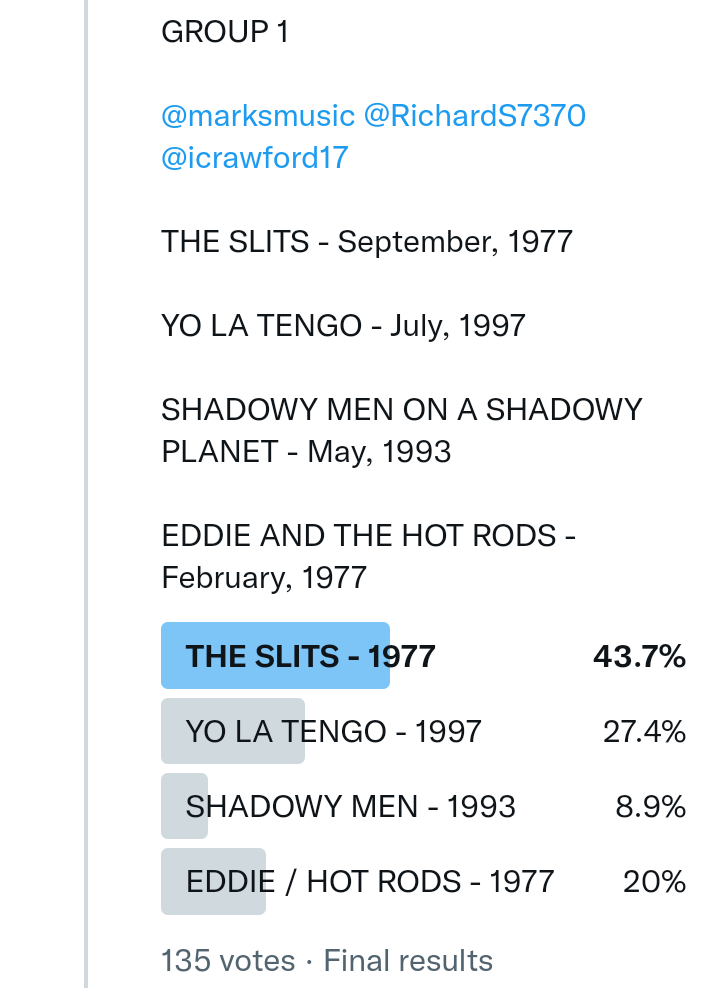This screenshot has width=720, height=988.
Task: Click the 8.9% poll result percentage
Action: point(650,807)
